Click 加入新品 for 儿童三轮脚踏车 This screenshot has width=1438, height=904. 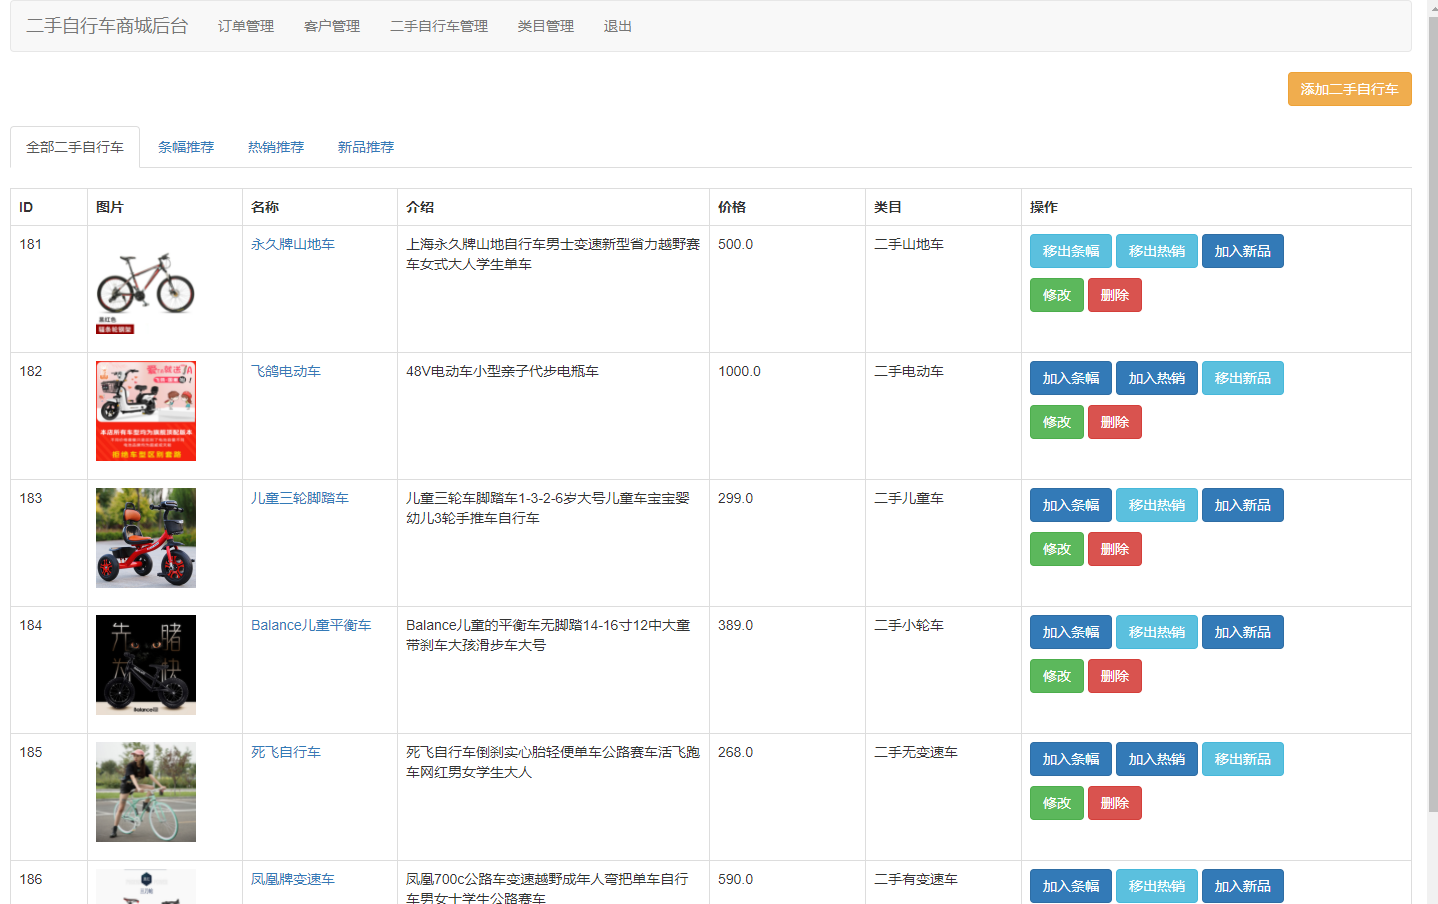(1242, 505)
